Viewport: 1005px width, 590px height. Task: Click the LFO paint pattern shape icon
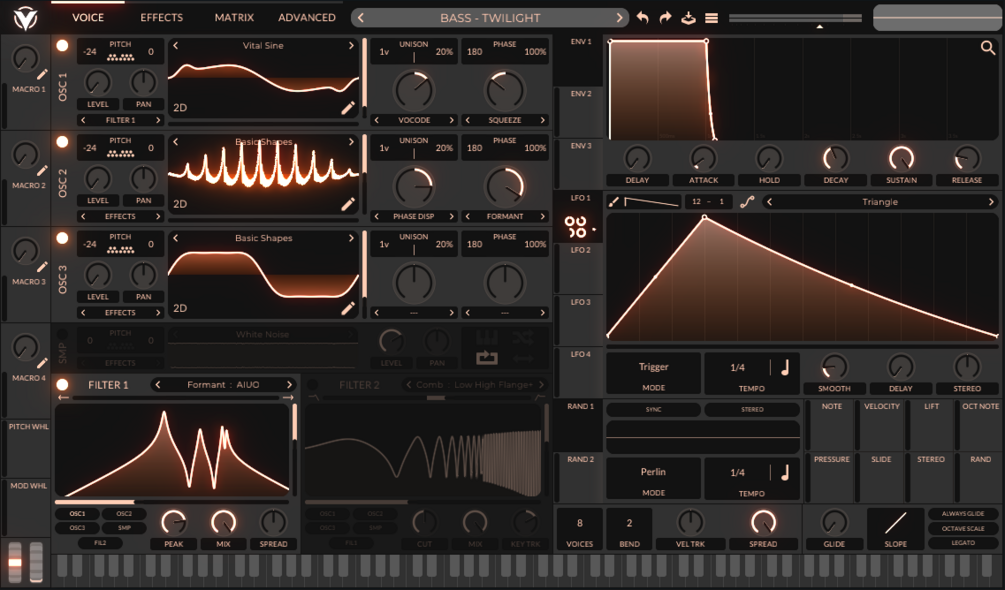tap(651, 202)
